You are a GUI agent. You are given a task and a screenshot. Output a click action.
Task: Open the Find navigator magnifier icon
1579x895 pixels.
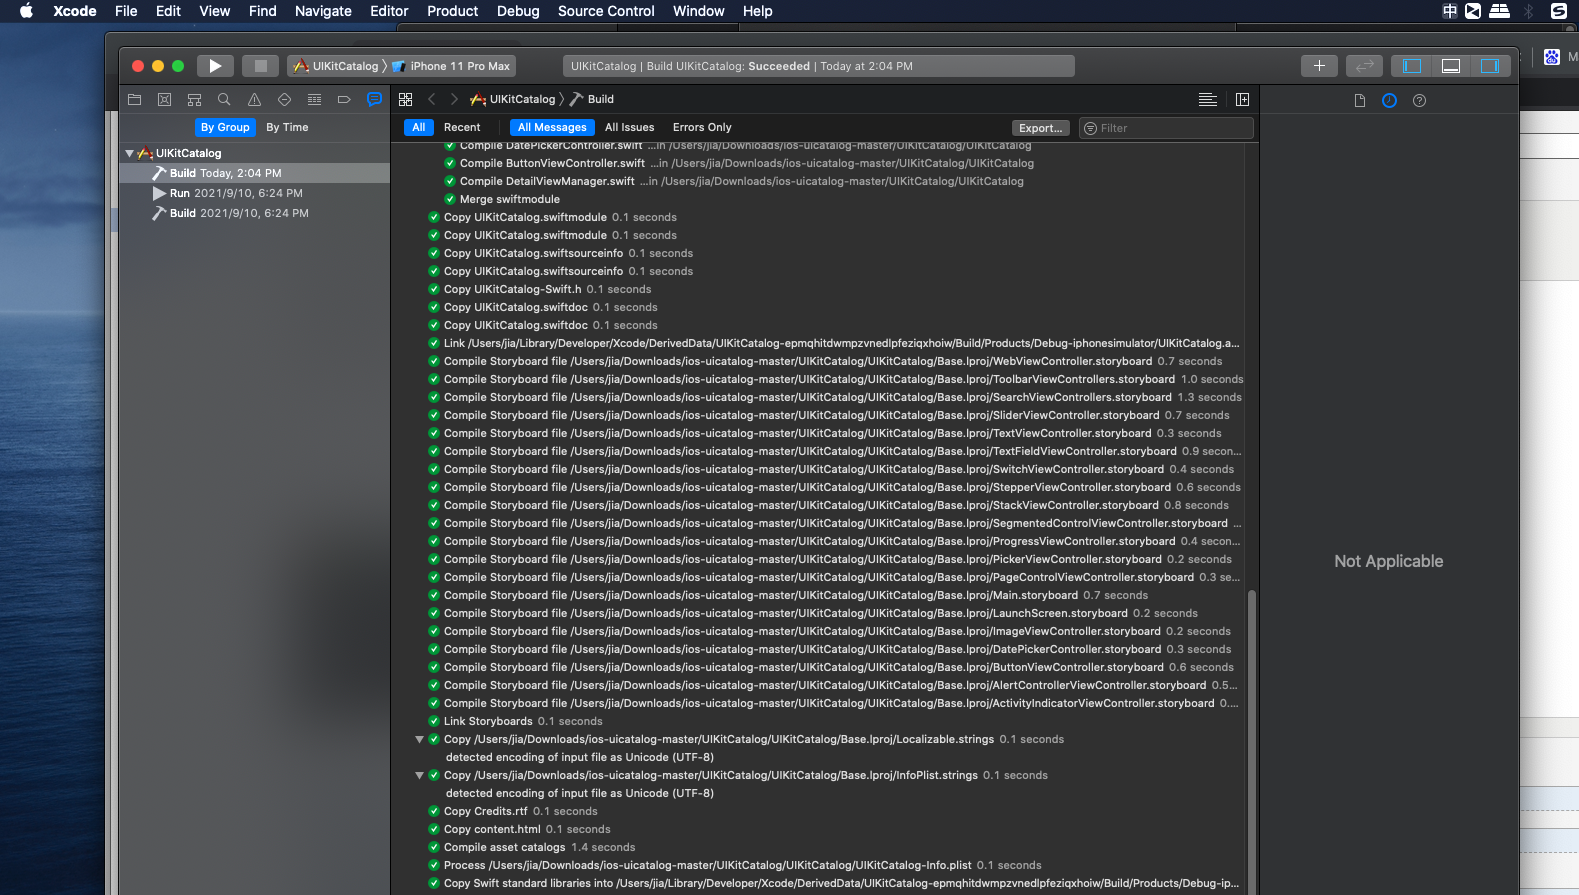[x=224, y=100]
